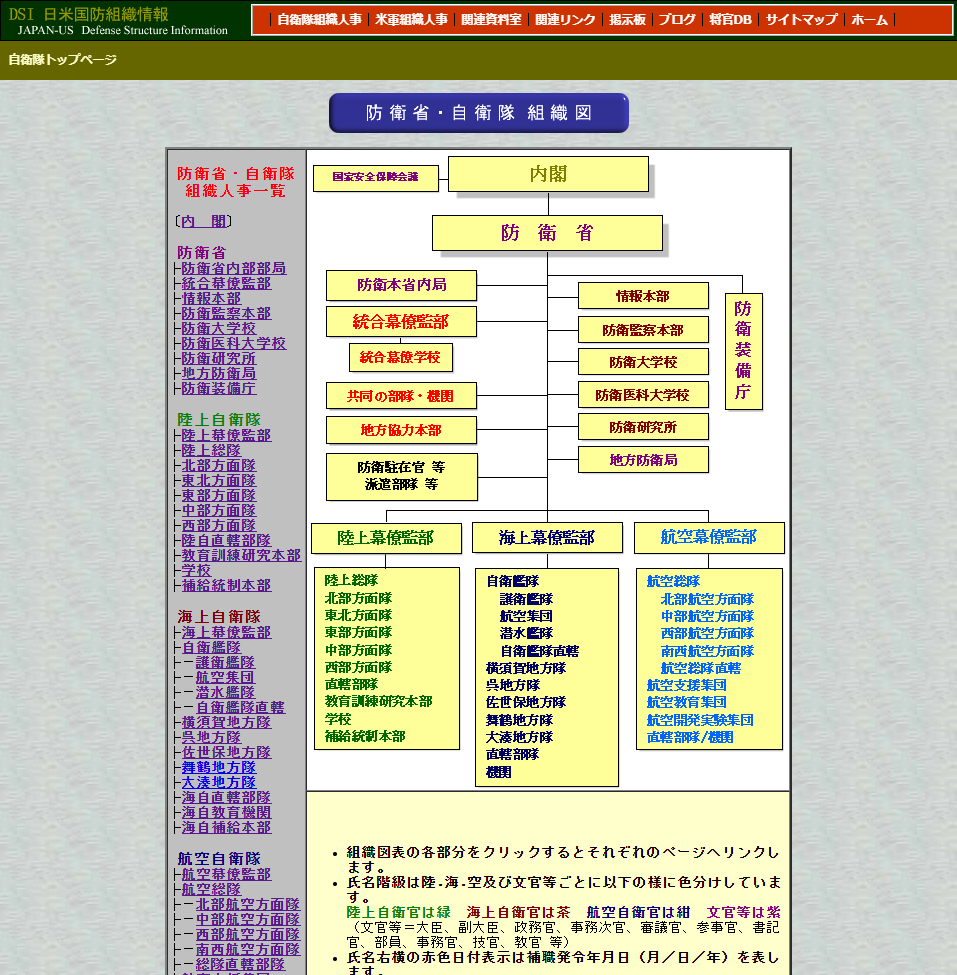Open the 将官DB navigation item
This screenshot has height=975, width=957.
[x=730, y=20]
